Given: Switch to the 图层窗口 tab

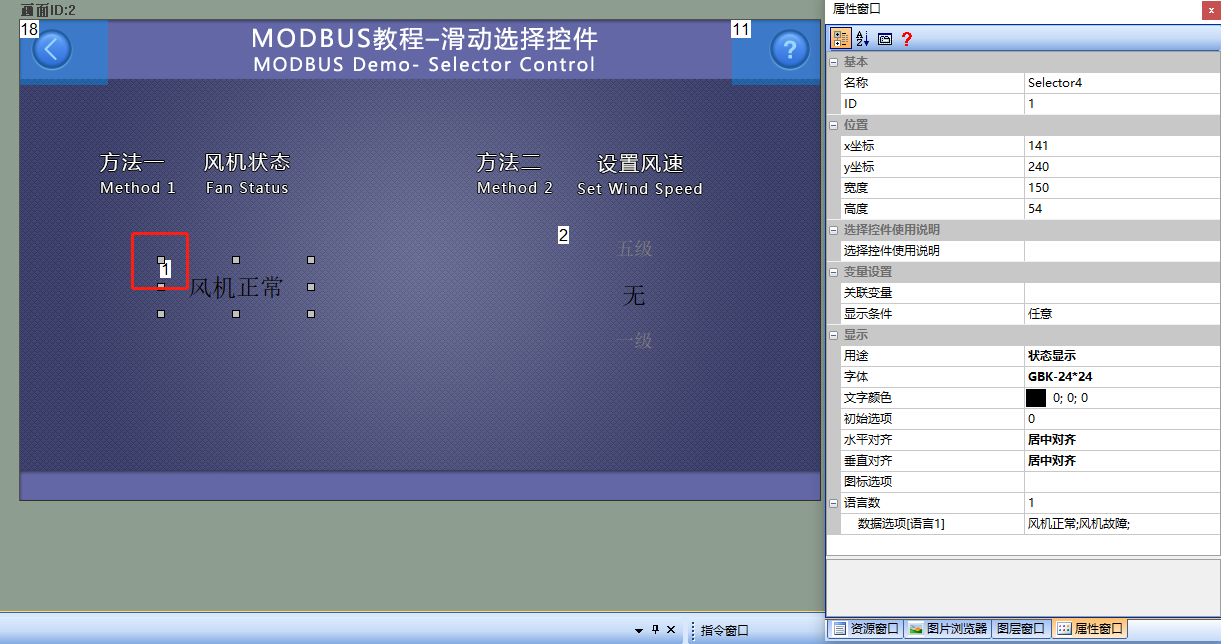Looking at the screenshot, I should point(1022,629).
